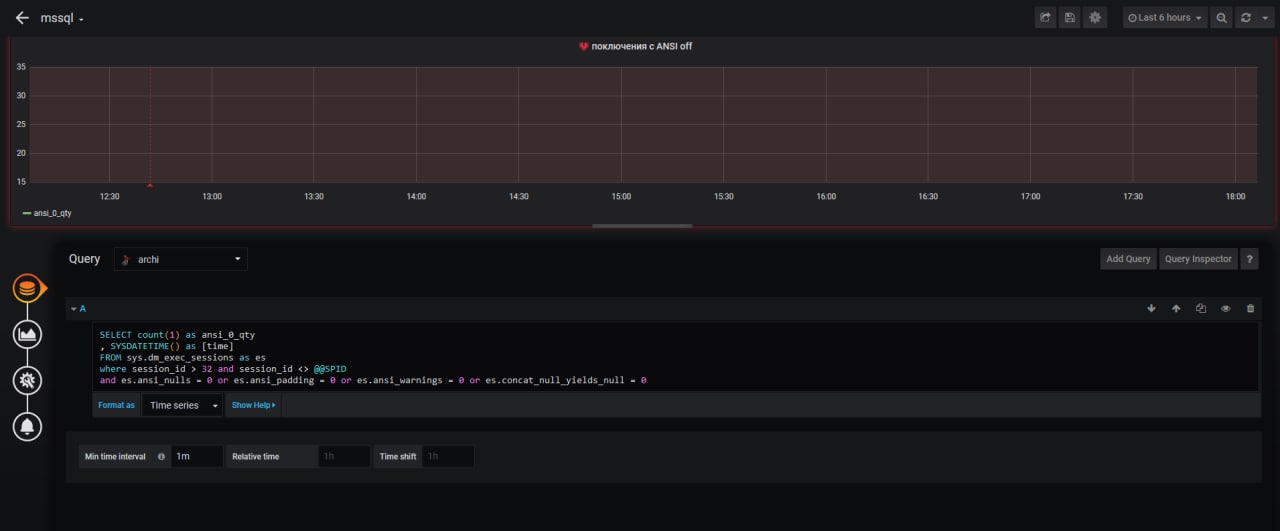
Task: Click the Time shift input field
Action: [x=448, y=456]
